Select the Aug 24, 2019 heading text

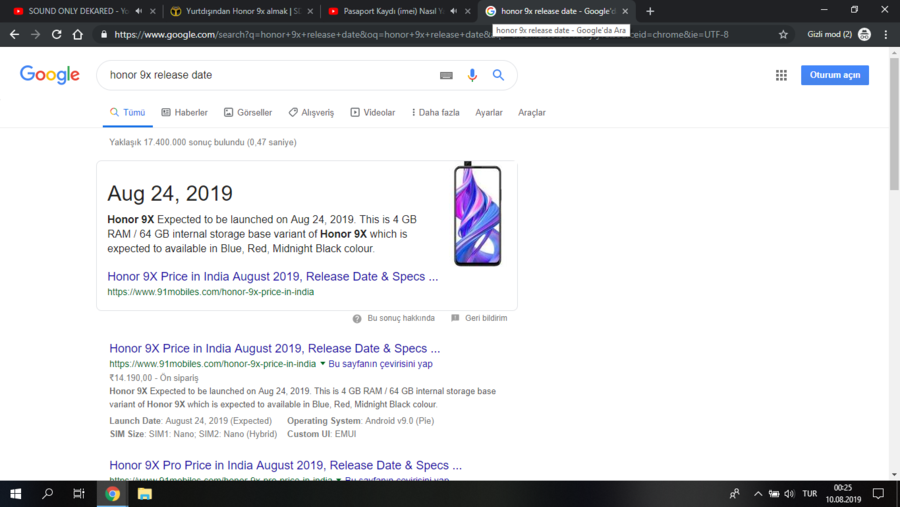[170, 193]
